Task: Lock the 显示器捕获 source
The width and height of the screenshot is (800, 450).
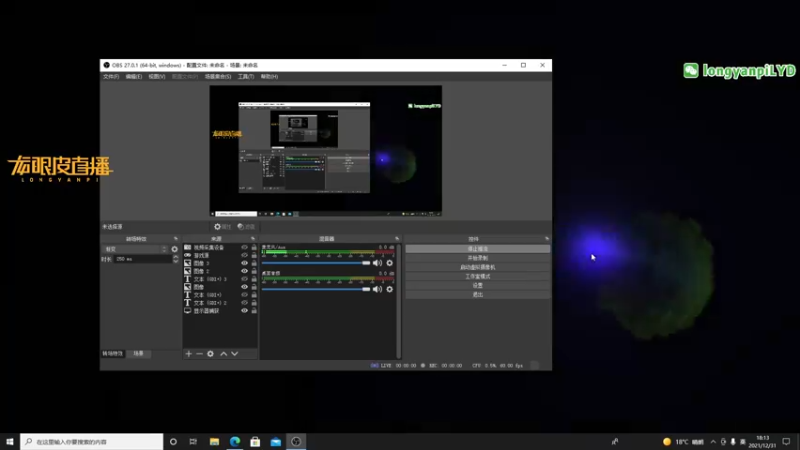Action: [254, 311]
